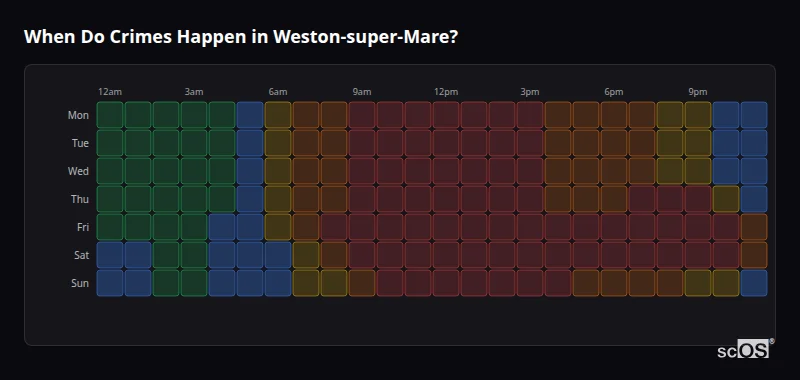Select the Saturday 7am yellow cell
Image resolution: width=800 pixels, height=380 pixels.
[x=306, y=255]
